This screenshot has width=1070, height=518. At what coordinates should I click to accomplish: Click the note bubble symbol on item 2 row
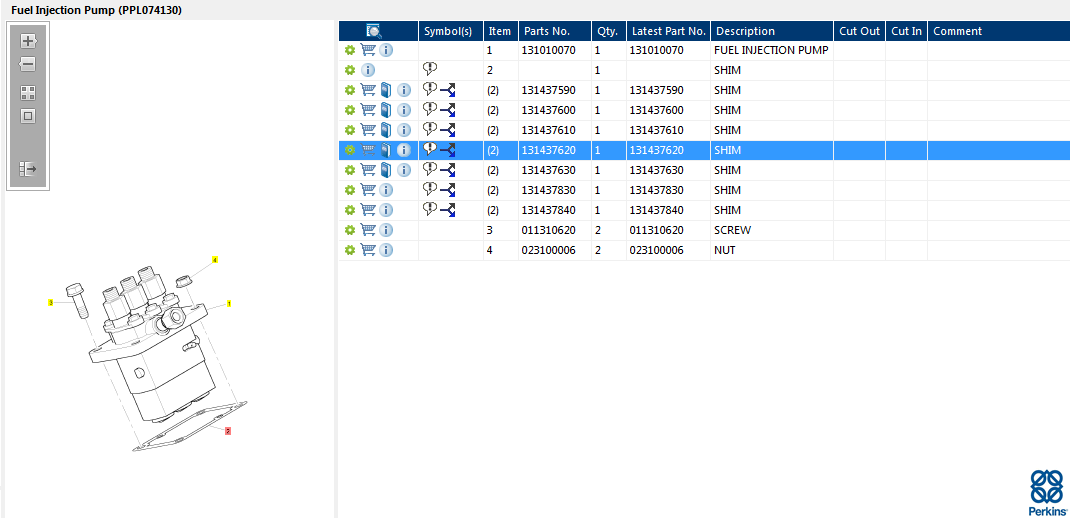coord(430,69)
